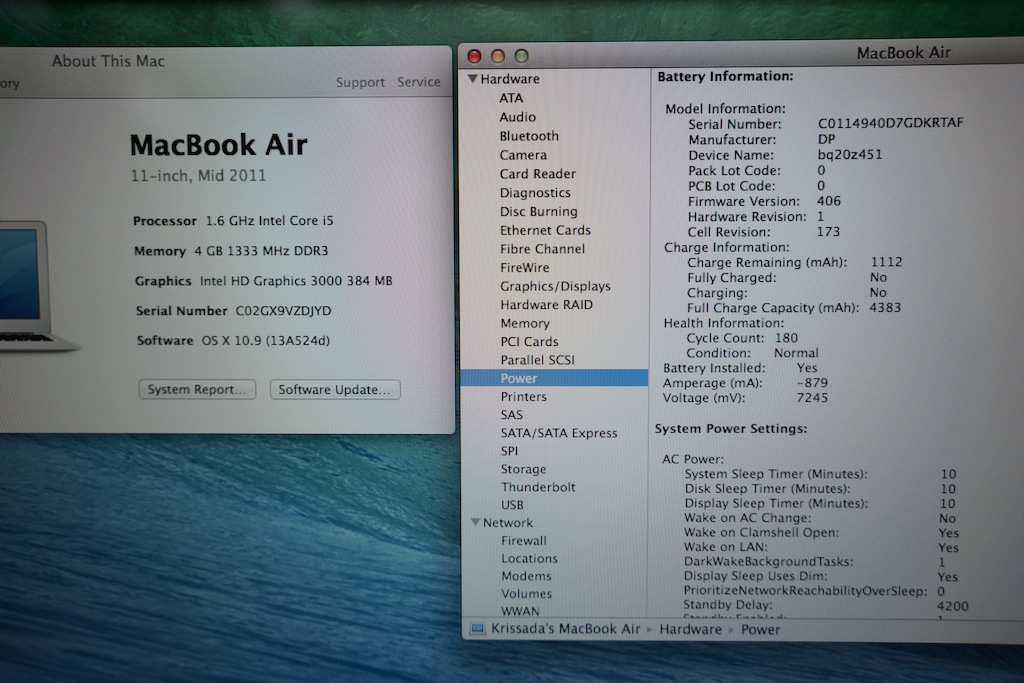Image resolution: width=1024 pixels, height=683 pixels.
Task: Select Diagnostics in the sidebar
Action: 535,193
